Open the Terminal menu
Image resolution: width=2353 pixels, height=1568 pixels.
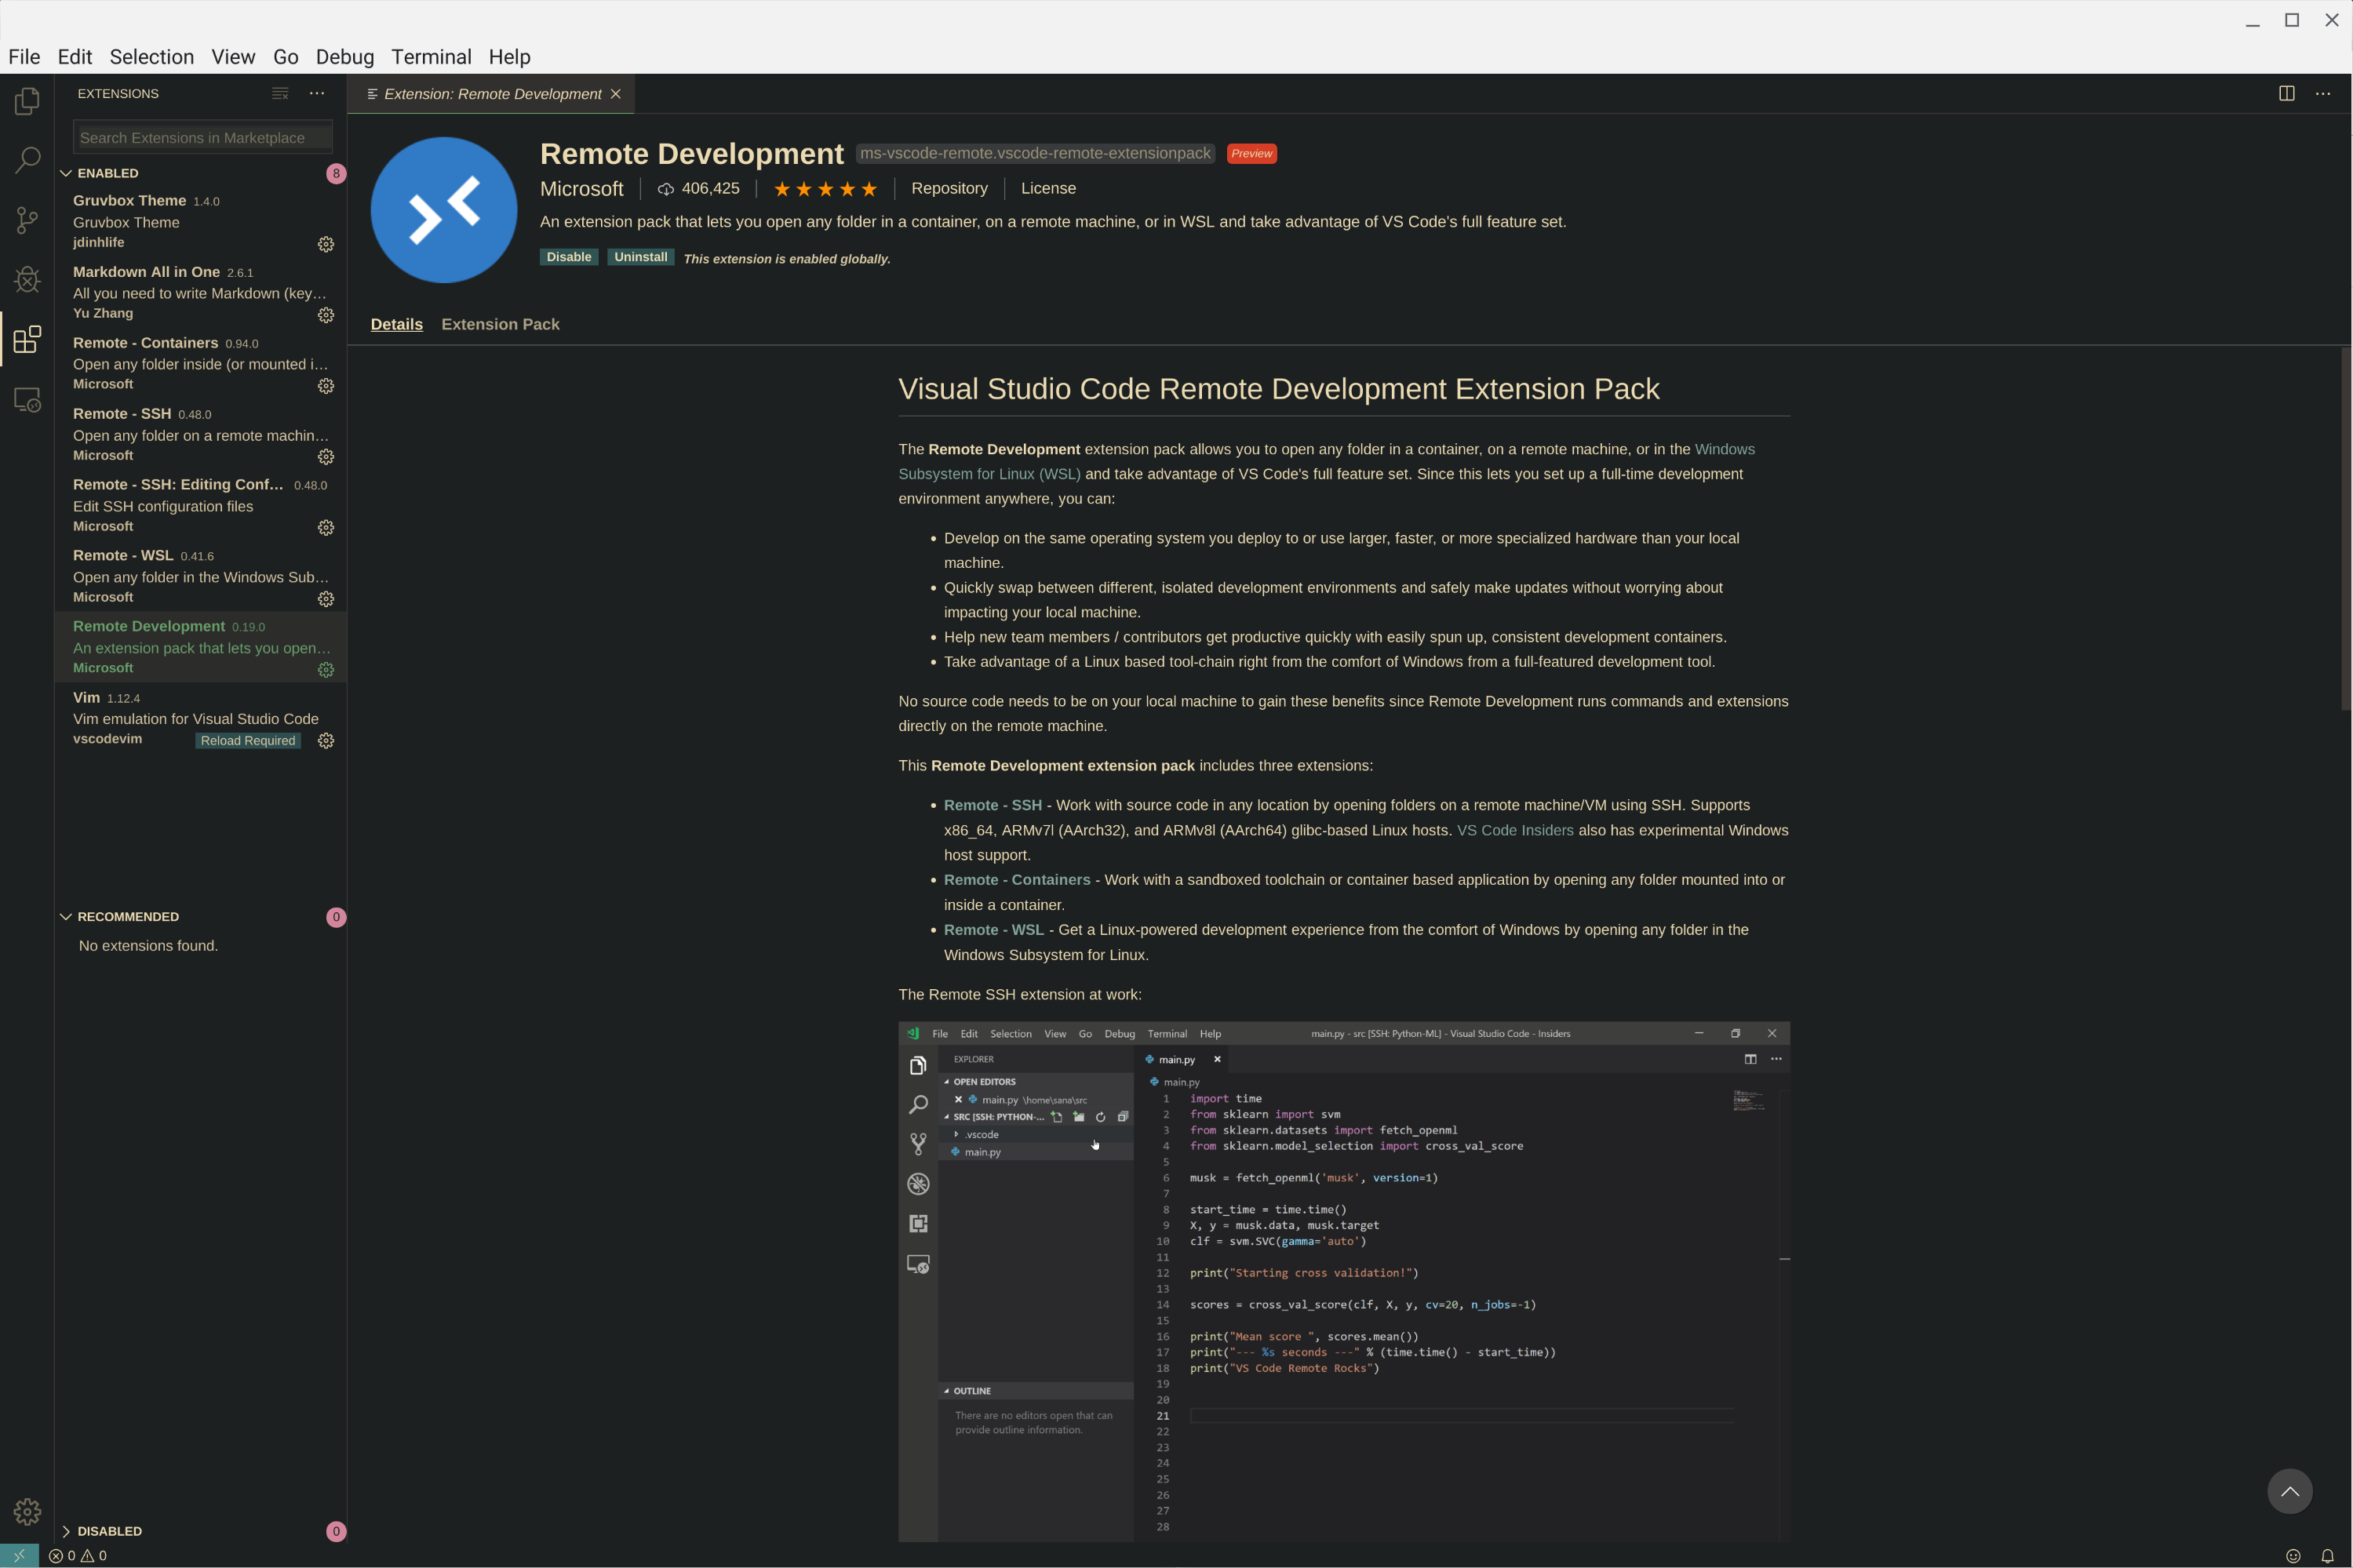pyautogui.click(x=431, y=57)
